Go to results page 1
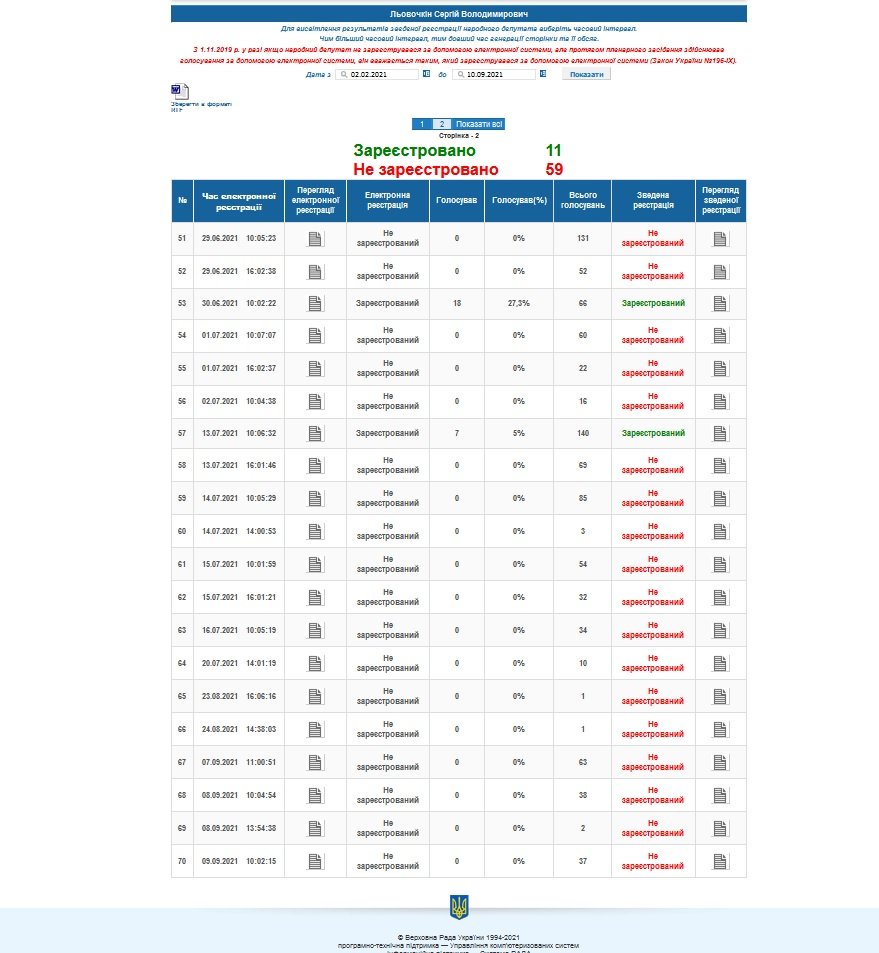Screen dimensions: 879x953 pos(422,124)
